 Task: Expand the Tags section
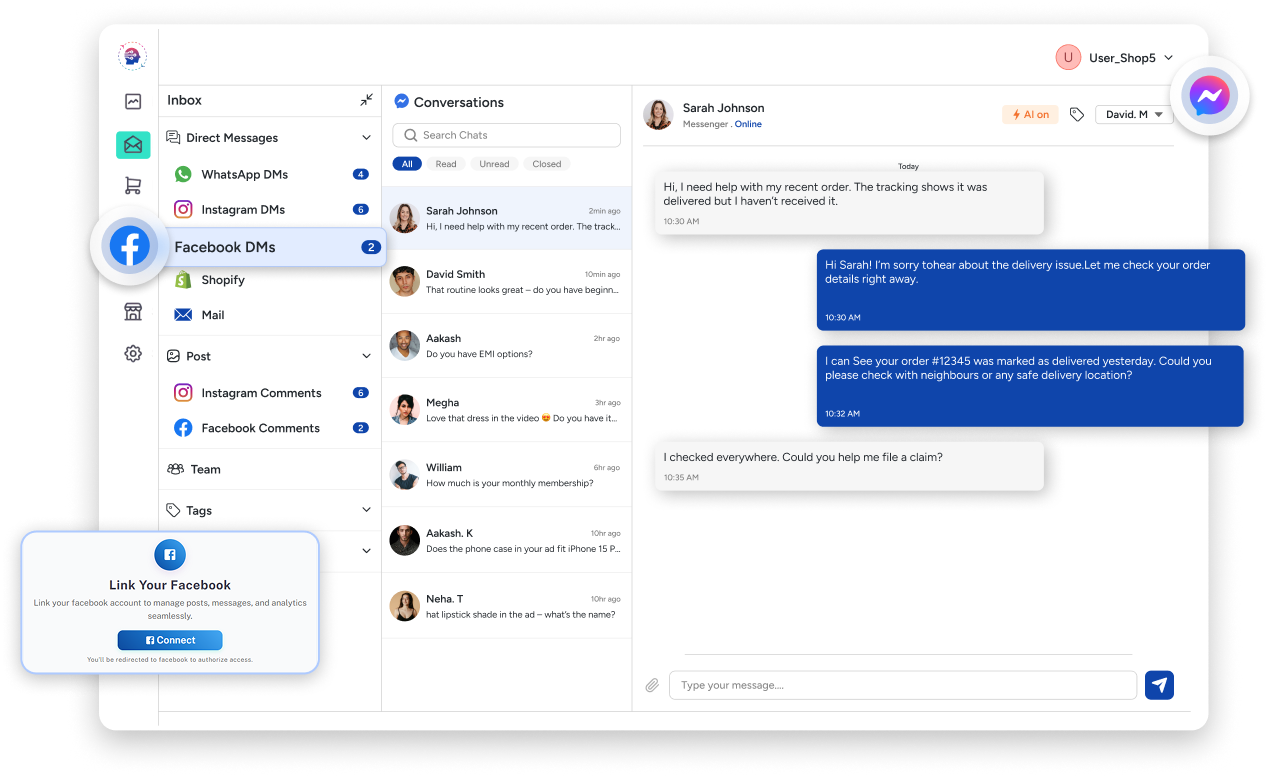[367, 510]
